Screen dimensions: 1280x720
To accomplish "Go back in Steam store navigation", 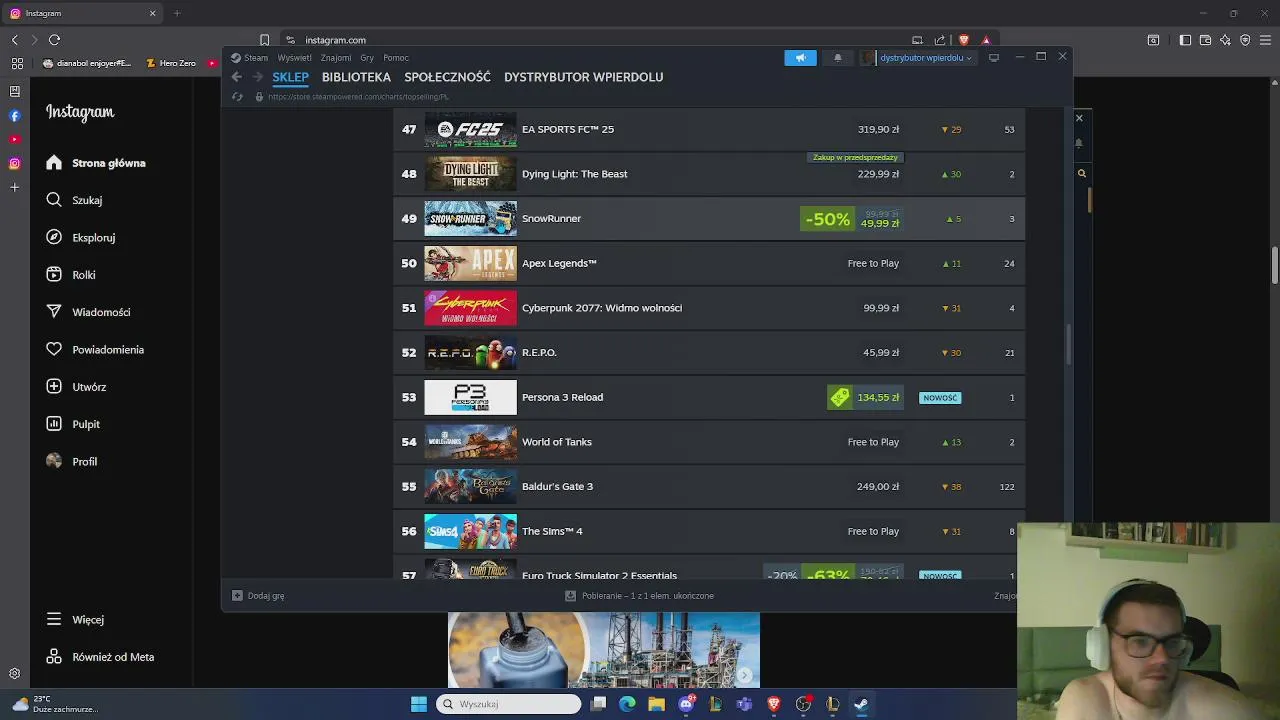I will coord(236,77).
